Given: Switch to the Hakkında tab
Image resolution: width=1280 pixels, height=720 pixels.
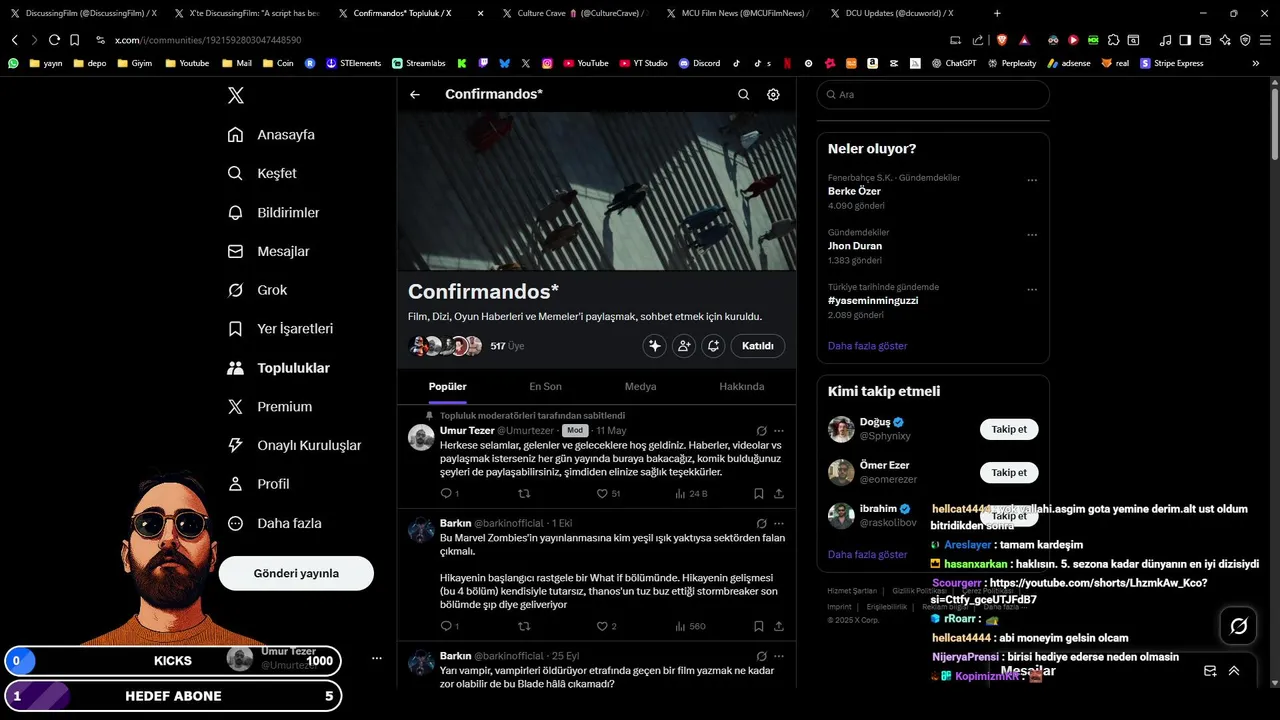Looking at the screenshot, I should pos(742,386).
